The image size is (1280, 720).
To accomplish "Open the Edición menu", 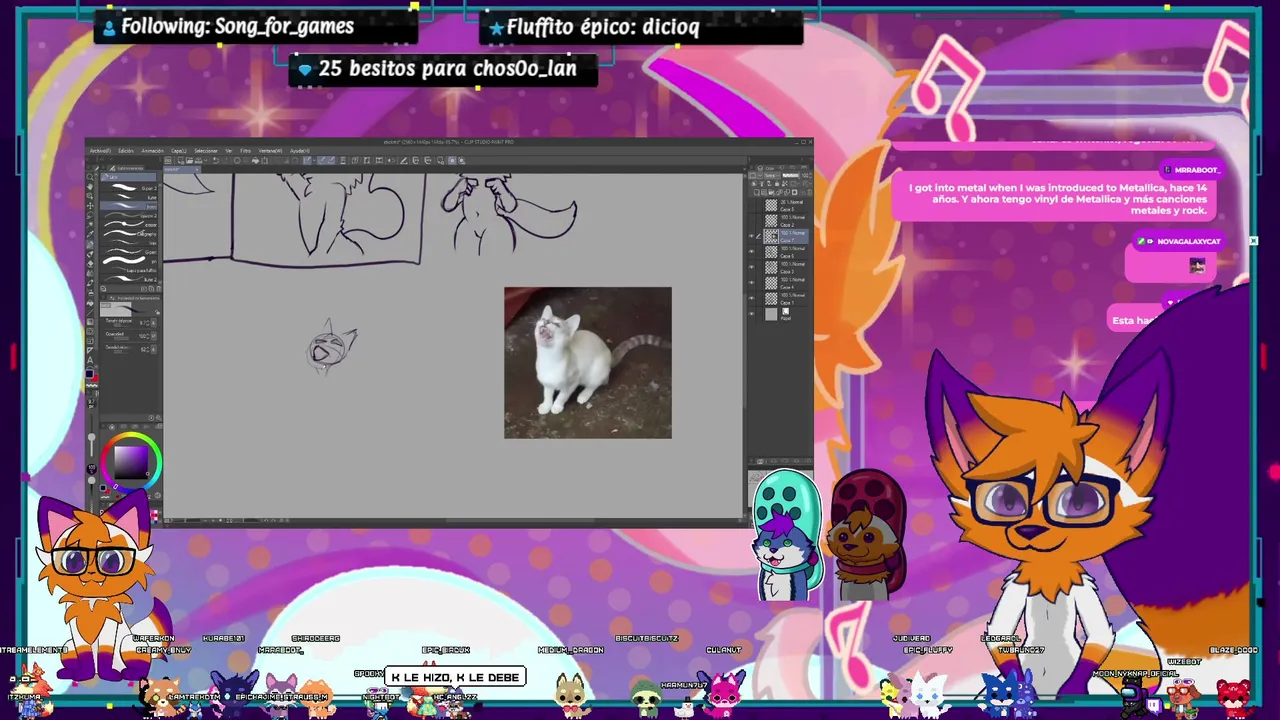I will coord(126,151).
